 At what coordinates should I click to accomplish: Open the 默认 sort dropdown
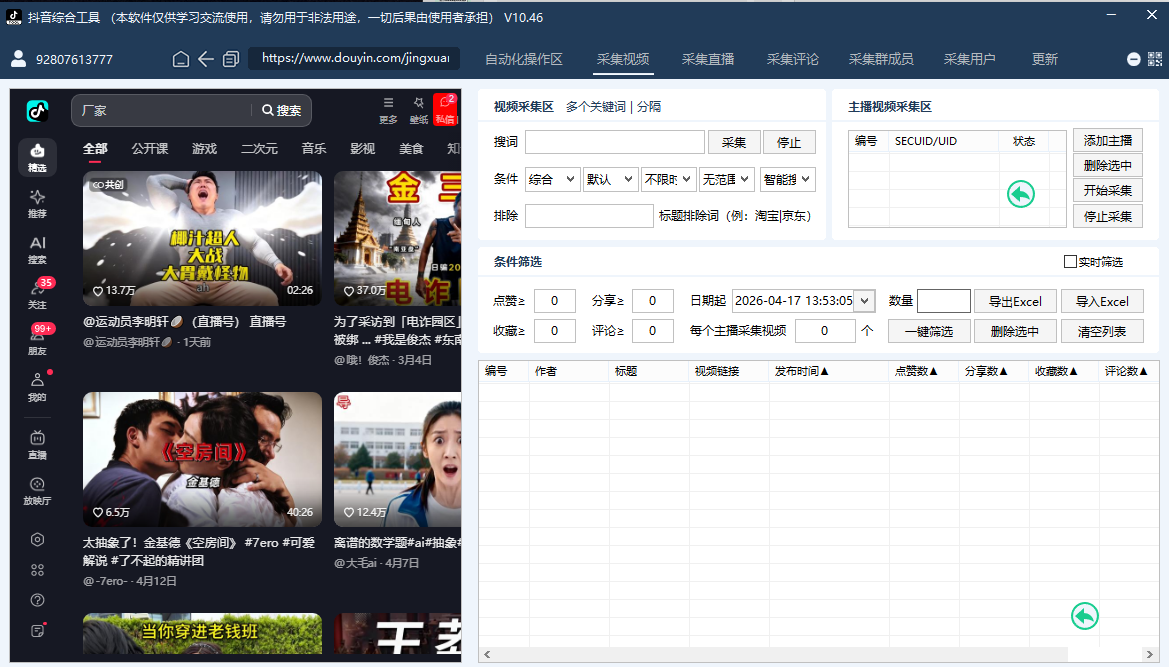pyautogui.click(x=610, y=180)
